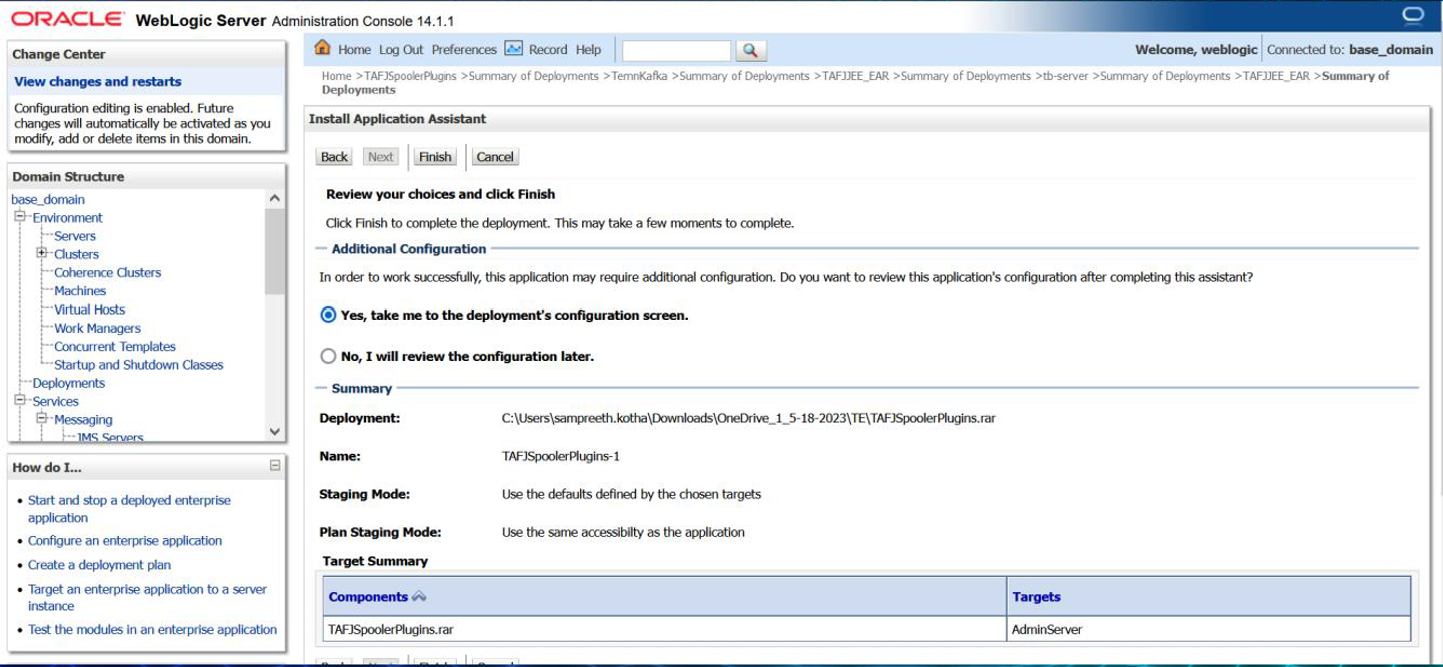Click the Domain Structure scroll down arrow
The image size is (1443, 667).
tap(275, 432)
